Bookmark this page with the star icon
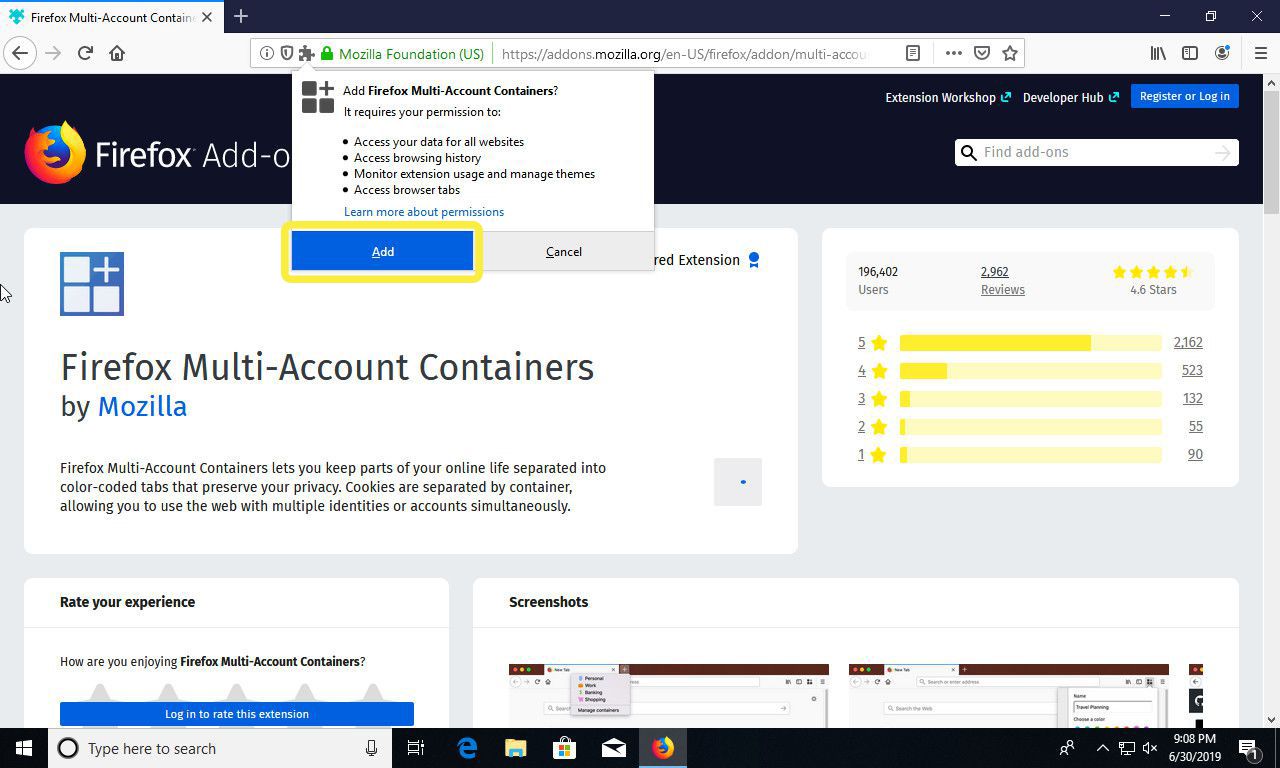Image resolution: width=1280 pixels, height=768 pixels. tap(1010, 54)
